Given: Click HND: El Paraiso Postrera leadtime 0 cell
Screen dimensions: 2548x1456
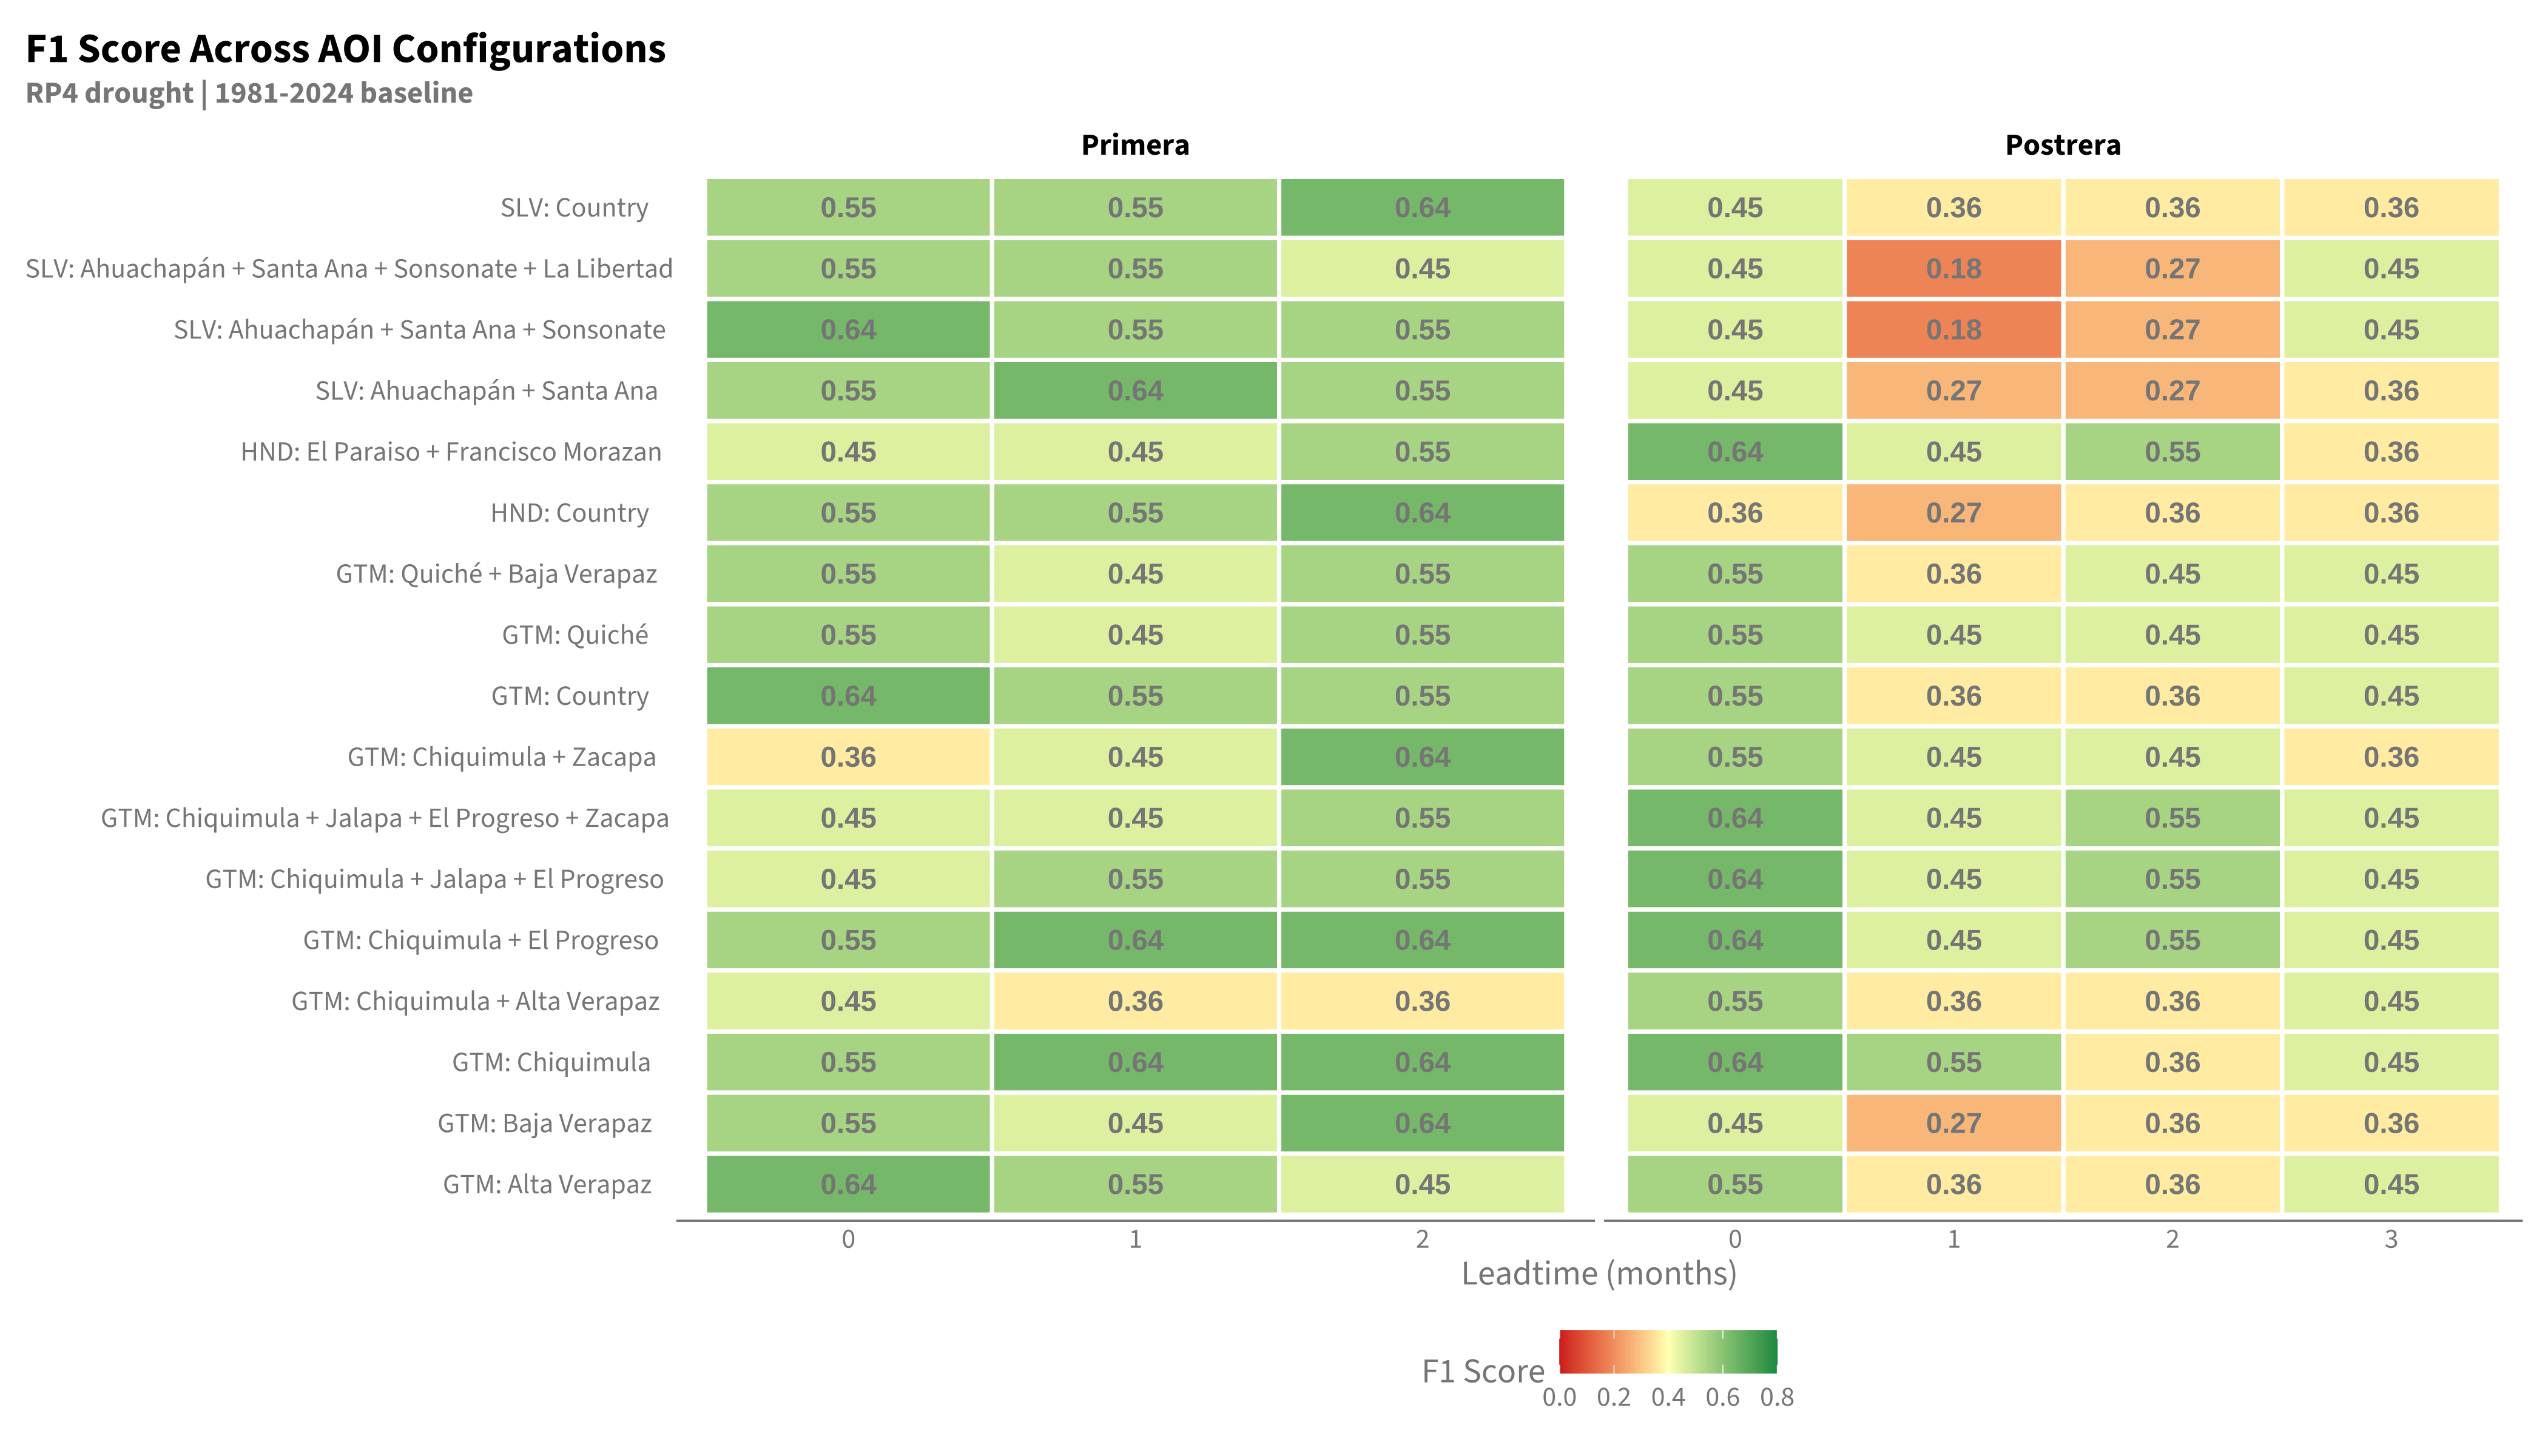Looking at the screenshot, I should (1735, 452).
